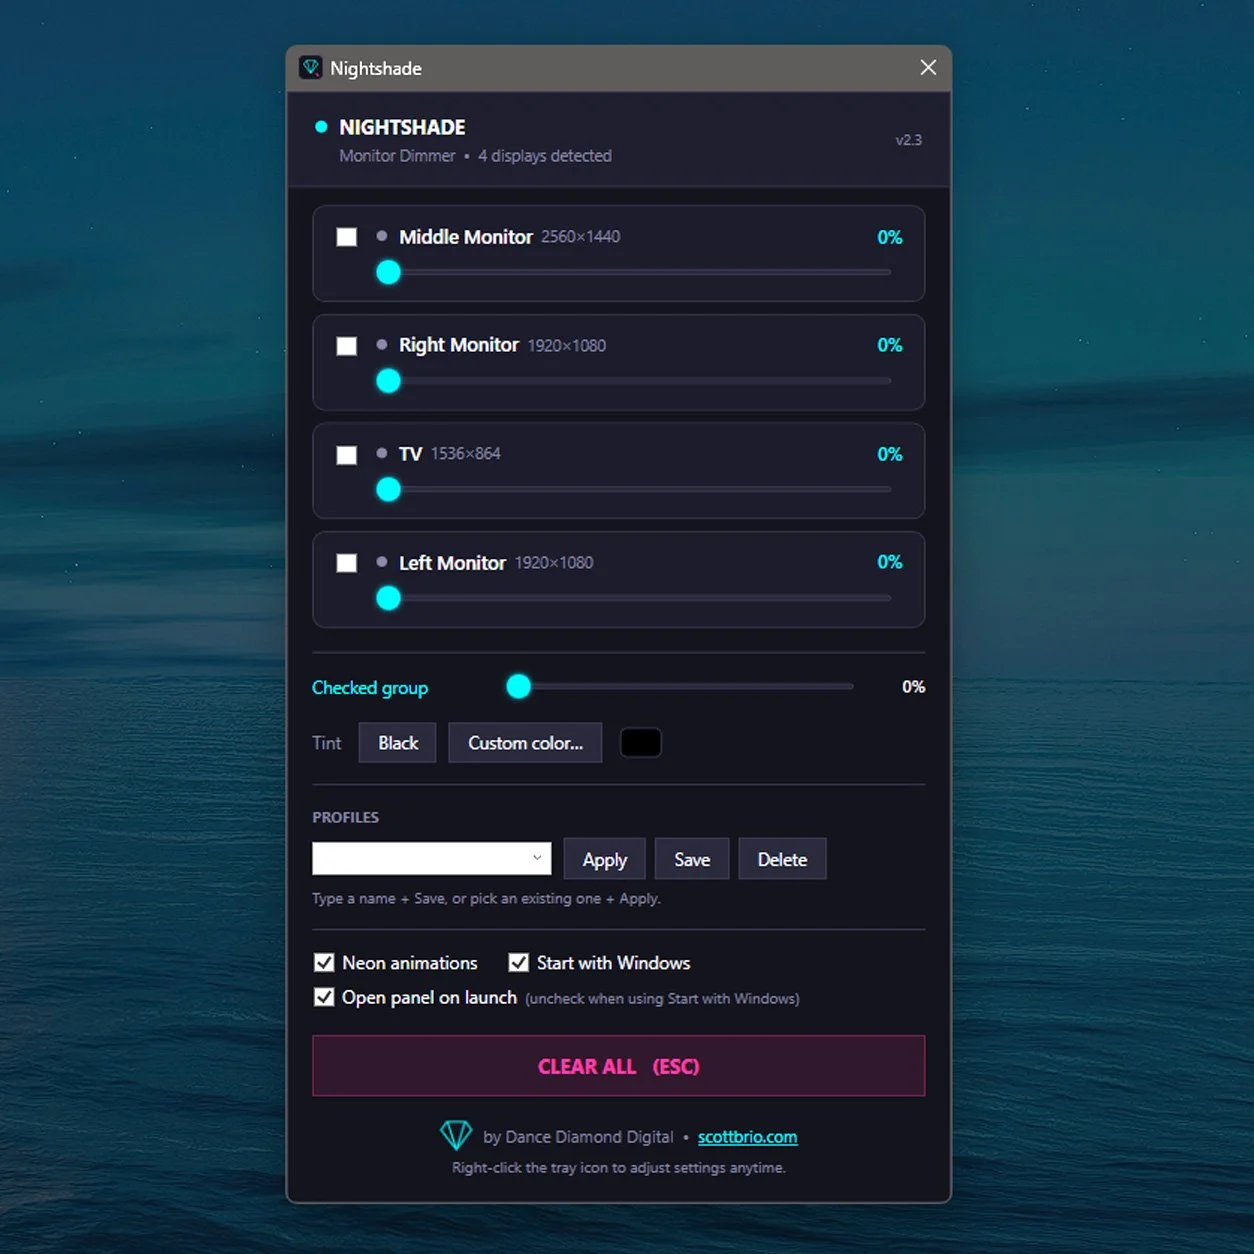This screenshot has height=1254, width=1254.
Task: Check the Middle Monitor checkbox
Action: tap(347, 237)
